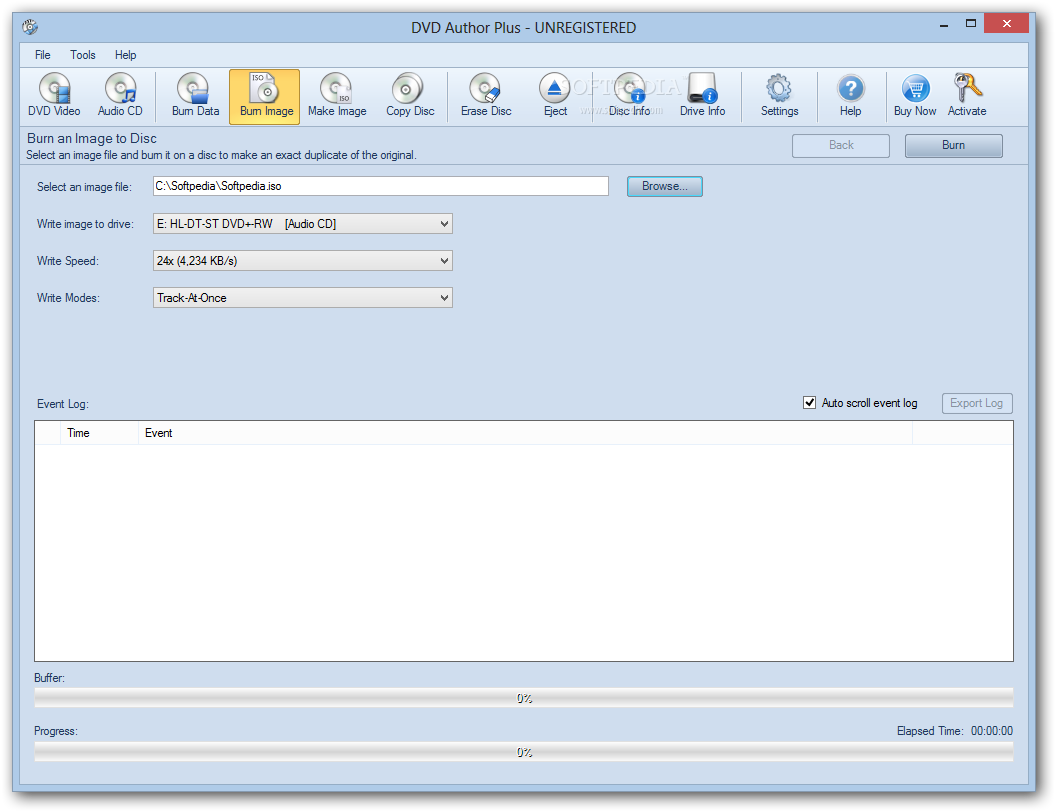Open Settings gear icon
The width and height of the screenshot is (1056, 812).
click(x=779, y=96)
